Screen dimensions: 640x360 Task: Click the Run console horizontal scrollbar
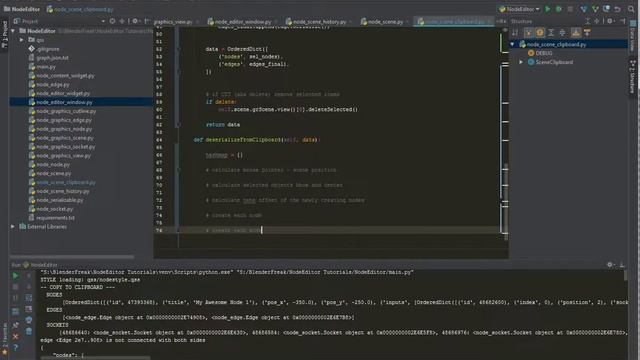tap(95, 358)
